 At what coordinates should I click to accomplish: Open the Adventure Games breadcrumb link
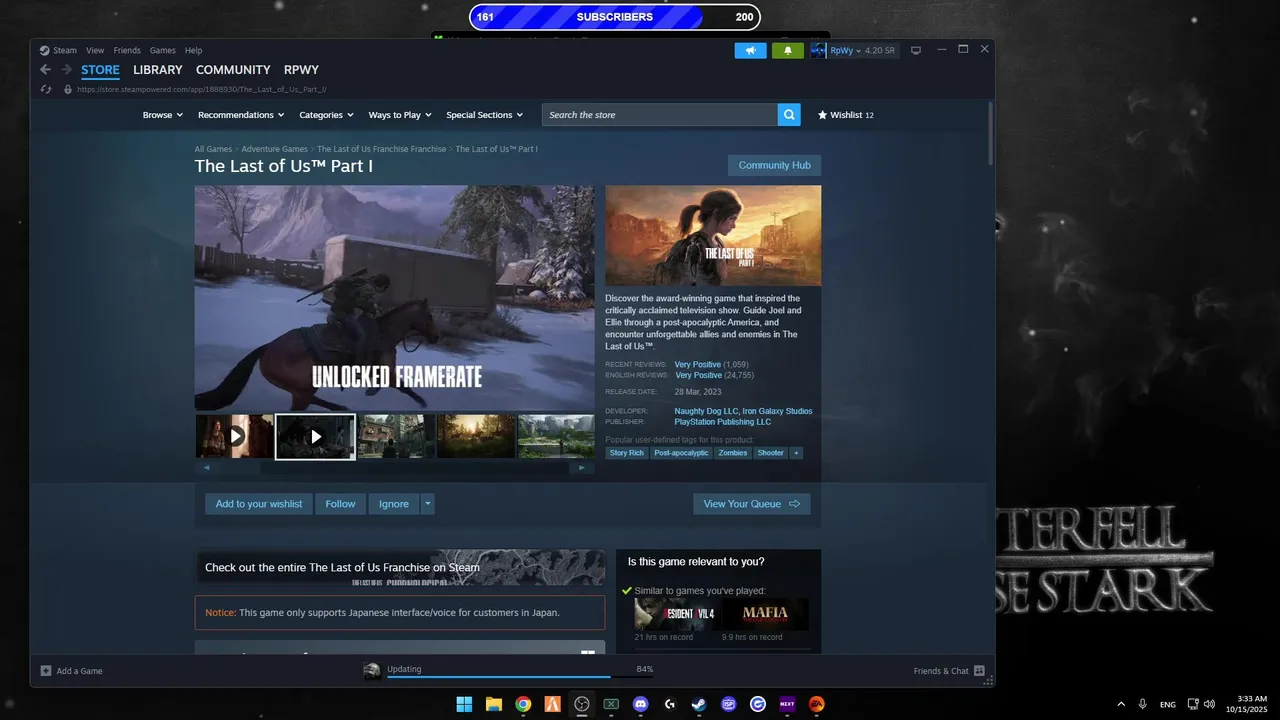pyautogui.click(x=274, y=149)
